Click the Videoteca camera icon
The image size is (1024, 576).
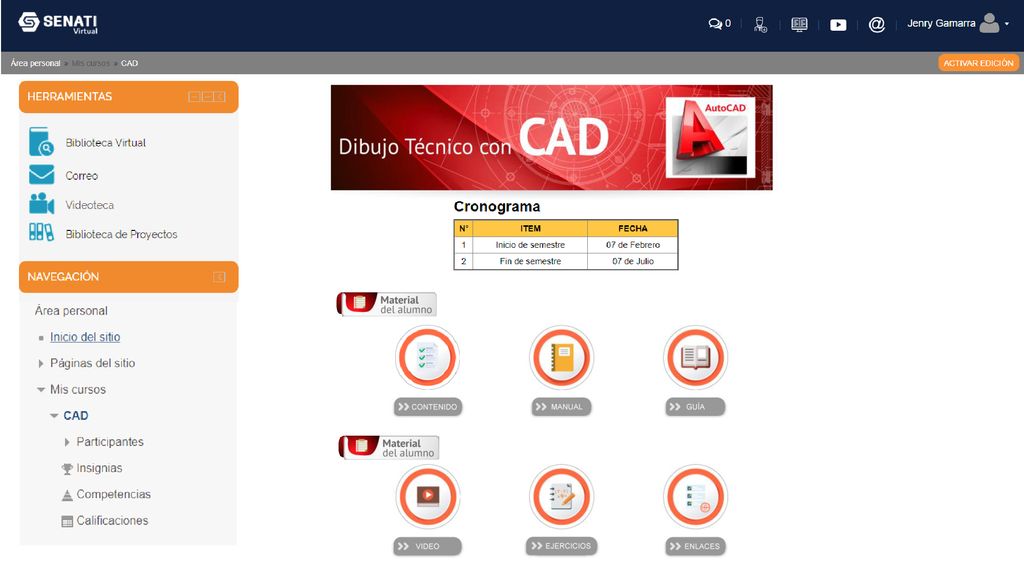(41, 204)
